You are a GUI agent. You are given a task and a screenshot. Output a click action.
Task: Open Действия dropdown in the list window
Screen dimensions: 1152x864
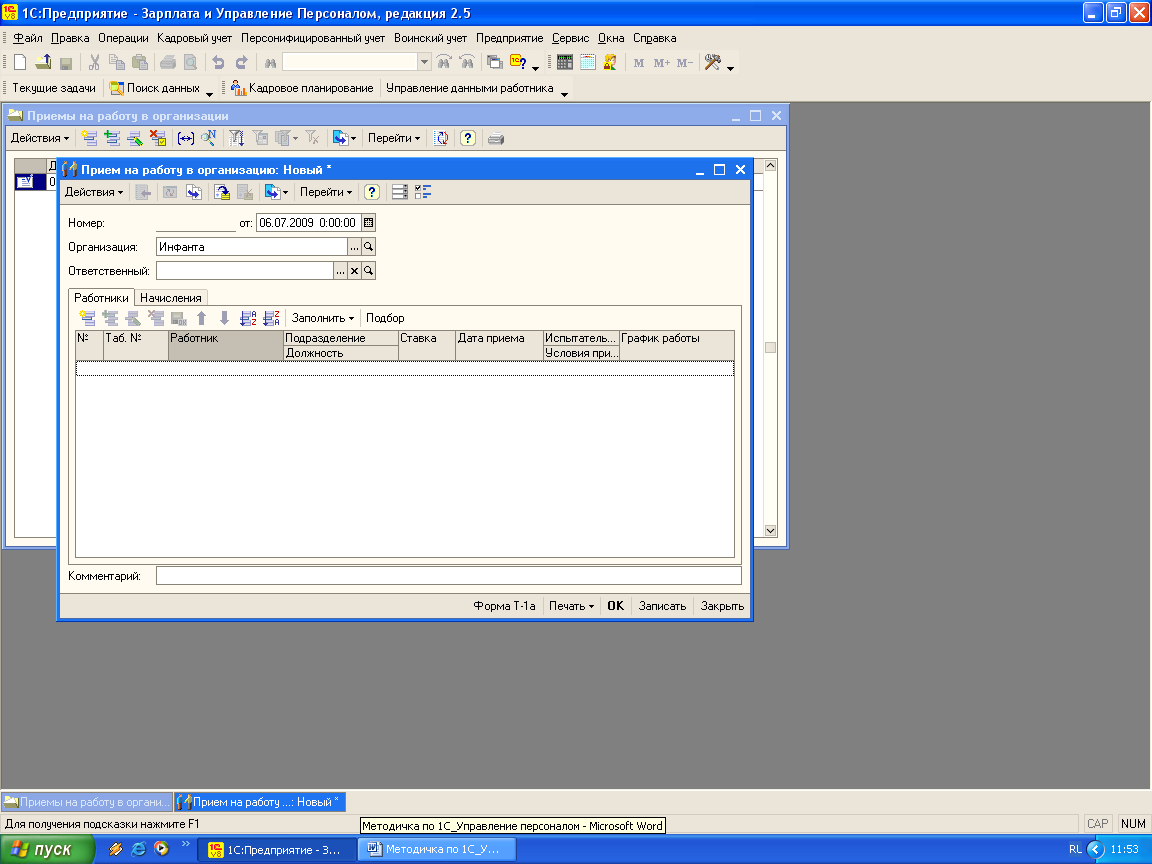(x=40, y=138)
